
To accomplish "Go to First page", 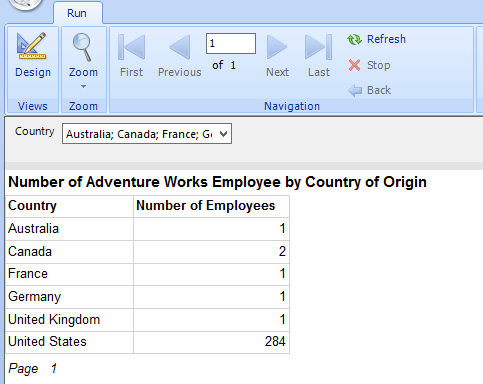I will click(131, 55).
